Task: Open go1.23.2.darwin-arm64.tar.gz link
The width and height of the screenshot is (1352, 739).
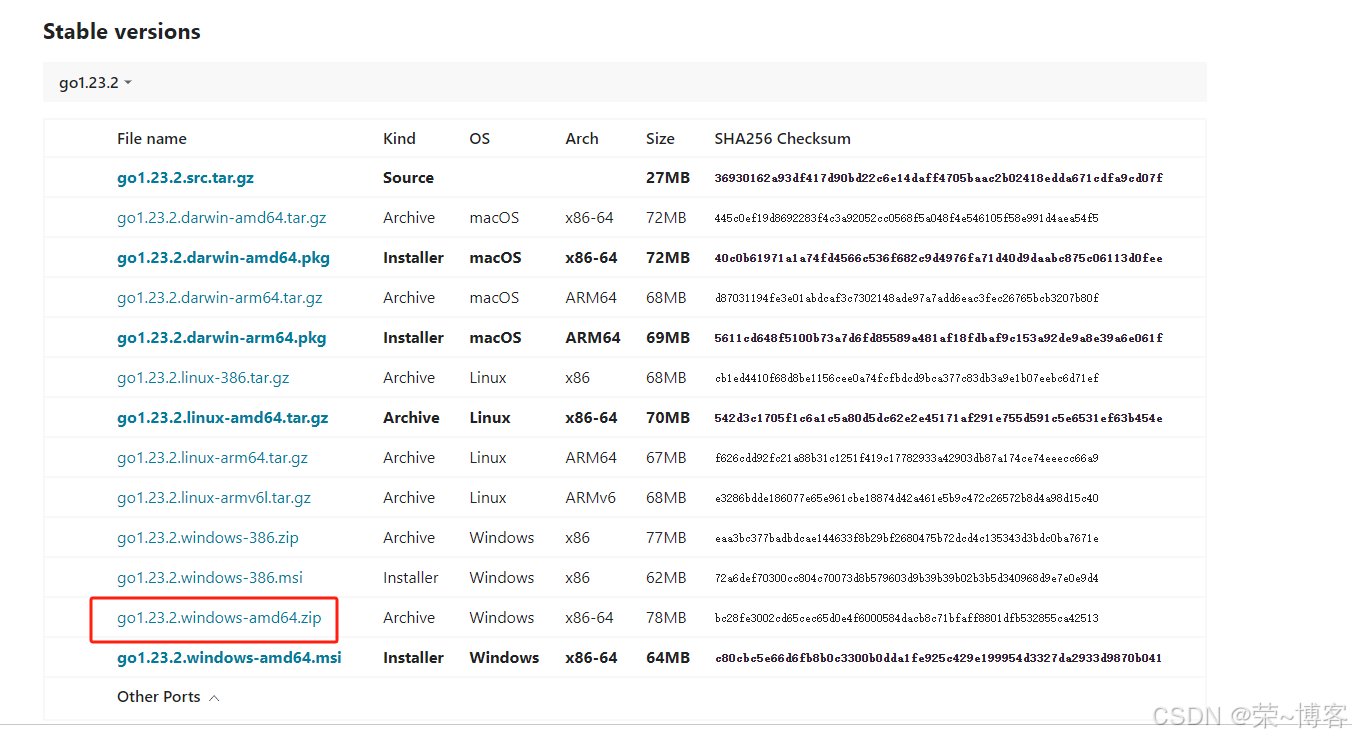Action: pos(219,298)
